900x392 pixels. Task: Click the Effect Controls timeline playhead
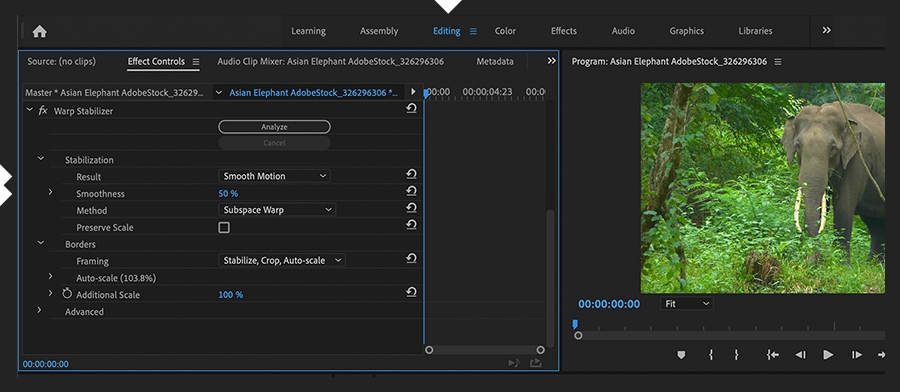(426, 94)
